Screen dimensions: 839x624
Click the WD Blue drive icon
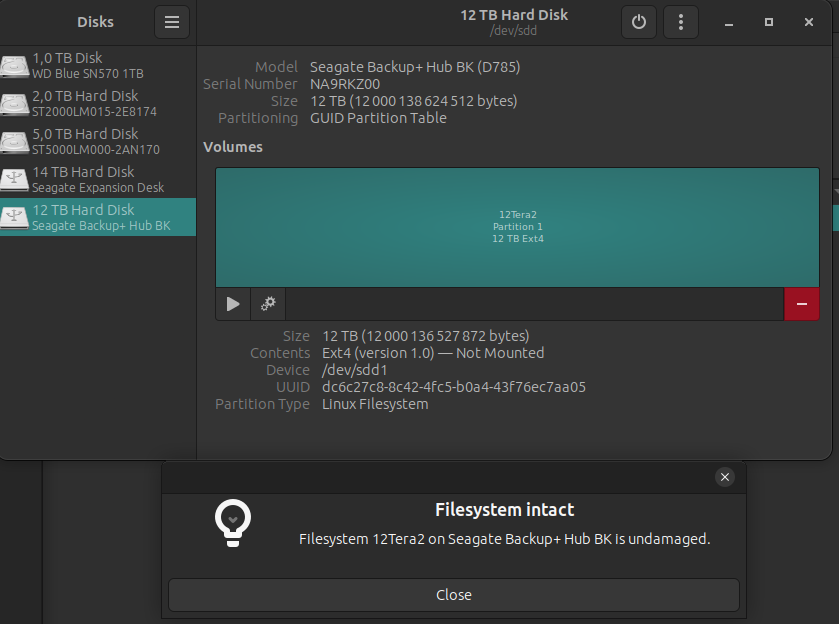(14, 66)
